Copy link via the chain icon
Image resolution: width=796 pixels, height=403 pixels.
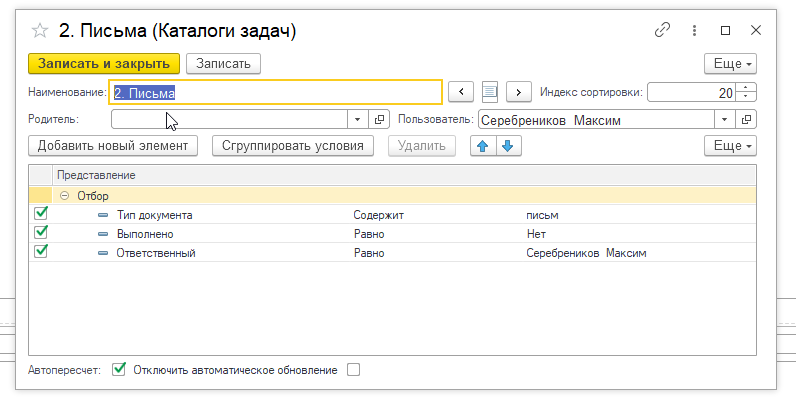coord(662,30)
